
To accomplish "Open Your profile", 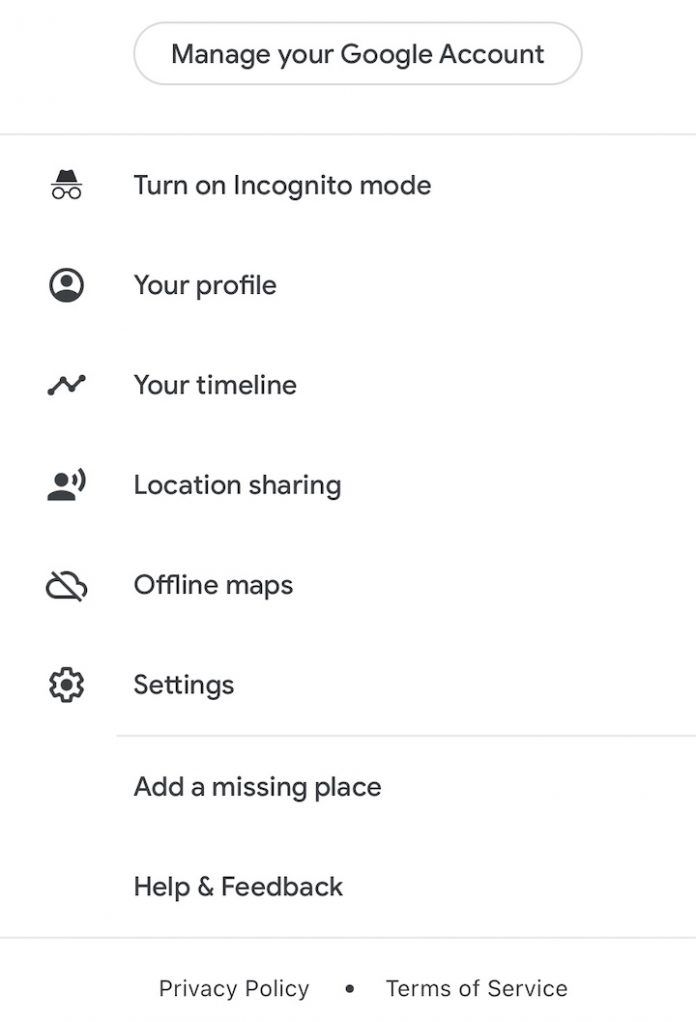I will tap(205, 285).
